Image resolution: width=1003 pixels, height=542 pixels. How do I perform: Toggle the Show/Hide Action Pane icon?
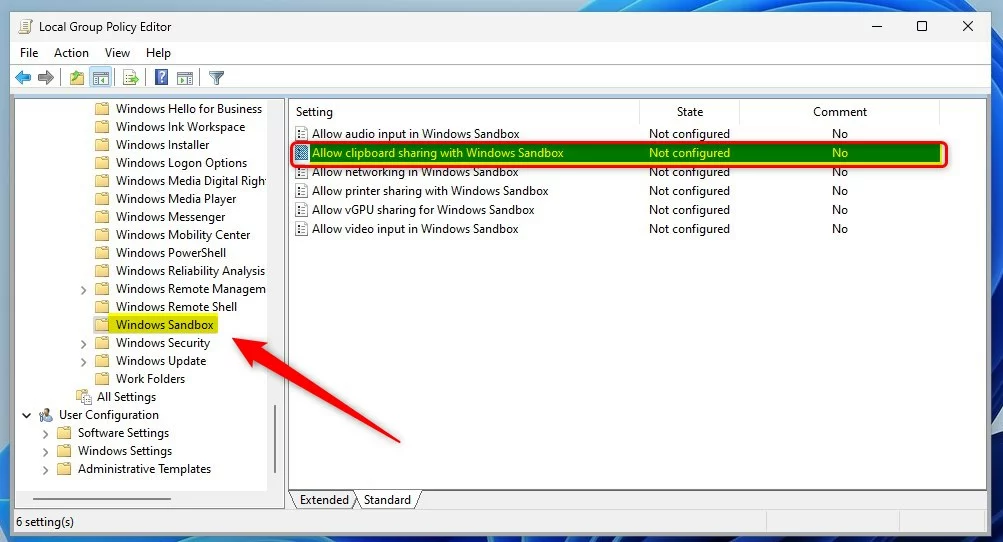click(185, 78)
